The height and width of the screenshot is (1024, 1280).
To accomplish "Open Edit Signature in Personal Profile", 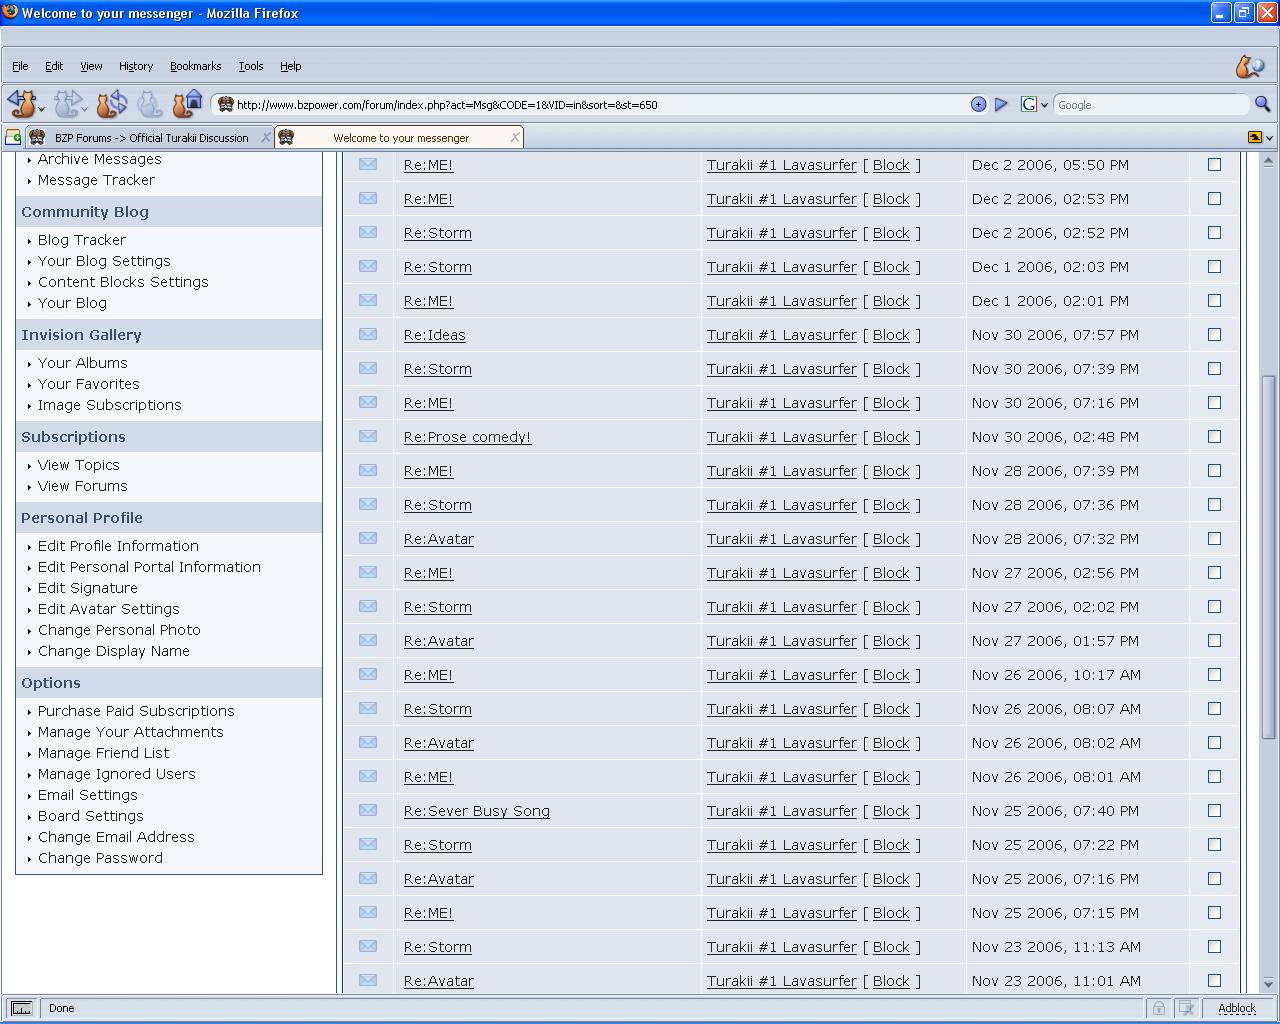I will tap(88, 588).
